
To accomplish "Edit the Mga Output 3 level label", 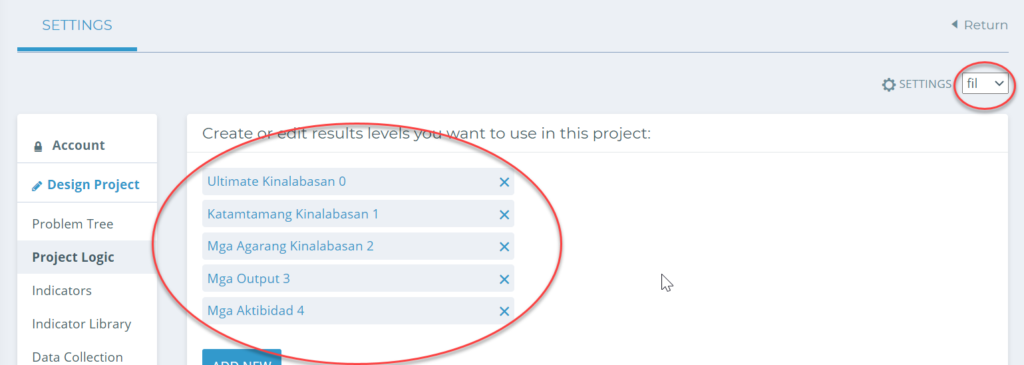I will (x=248, y=279).
